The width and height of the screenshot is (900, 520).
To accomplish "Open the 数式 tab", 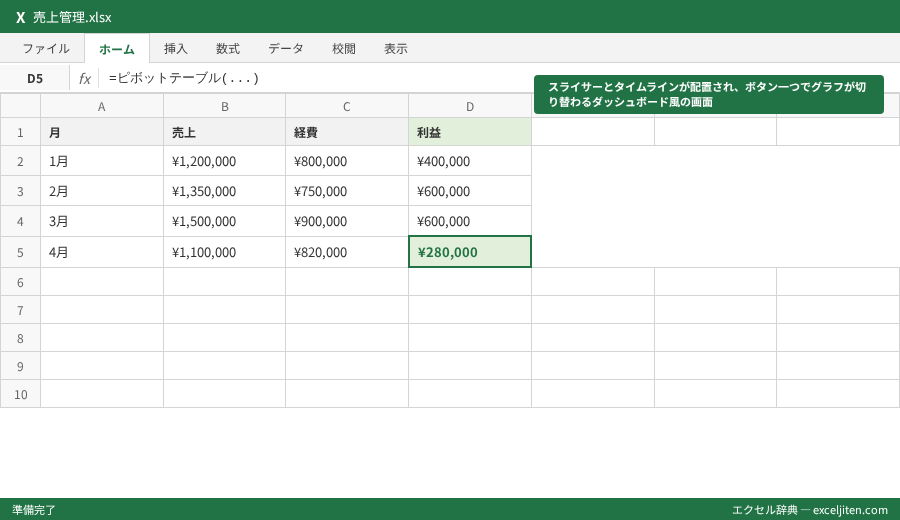I will [x=228, y=49].
